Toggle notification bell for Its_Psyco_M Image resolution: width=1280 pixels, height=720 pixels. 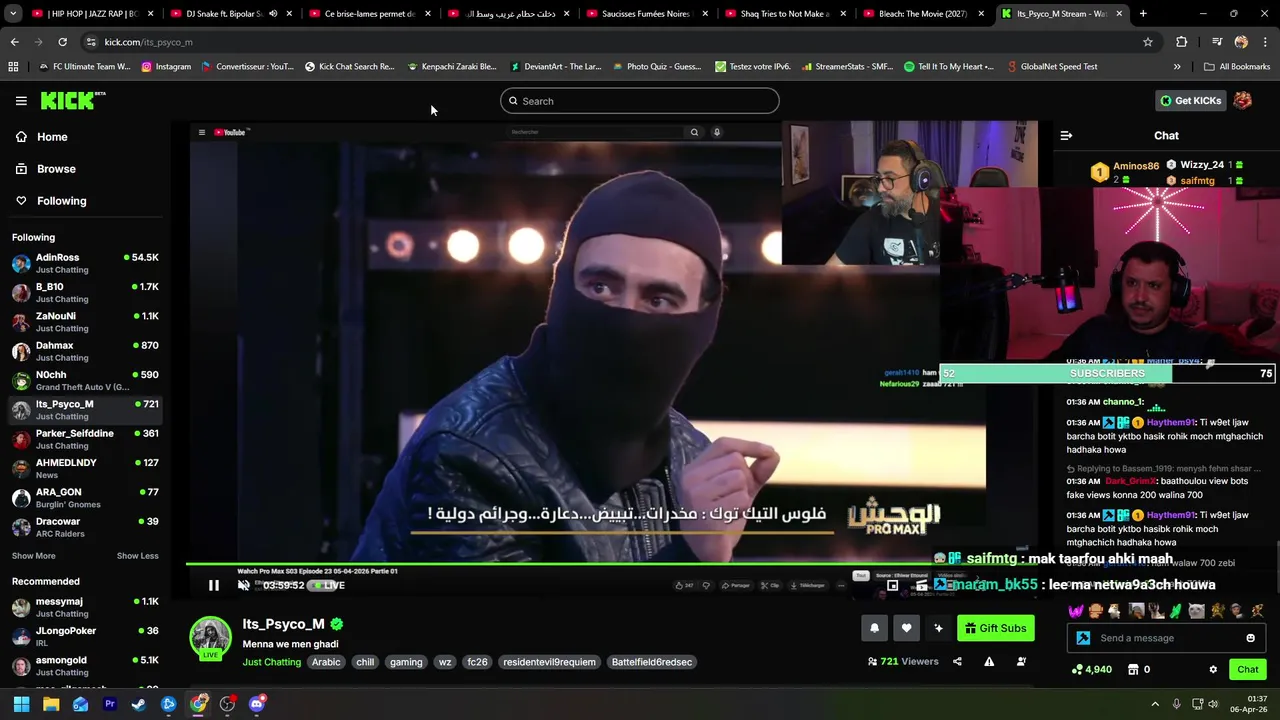coord(874,628)
